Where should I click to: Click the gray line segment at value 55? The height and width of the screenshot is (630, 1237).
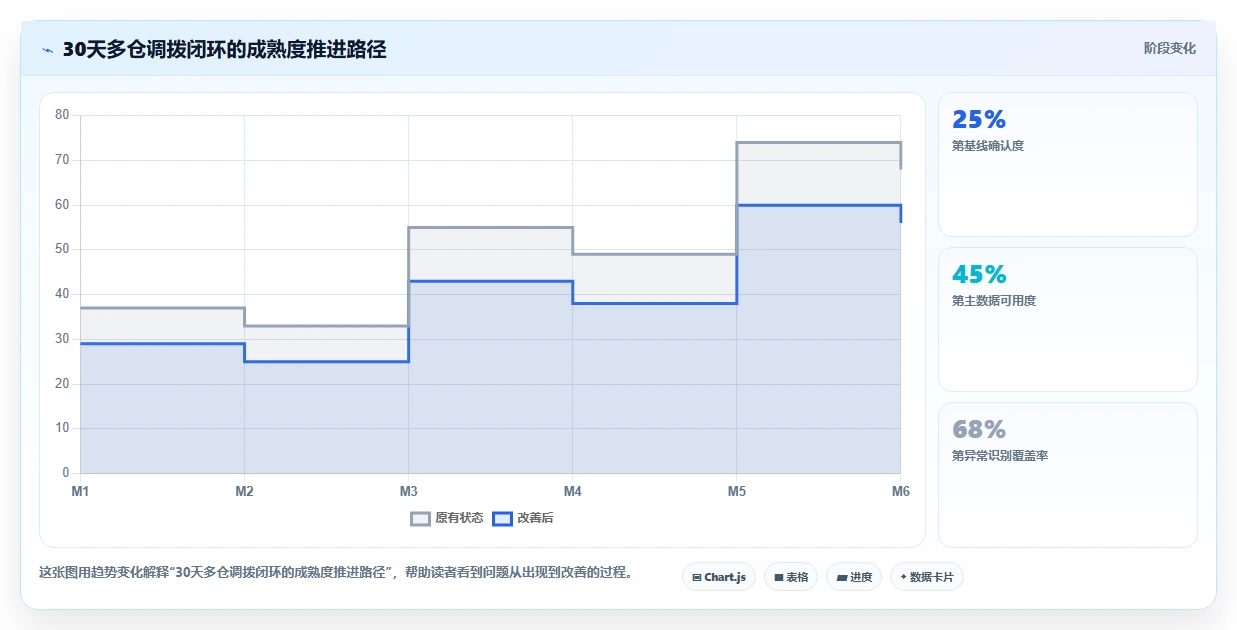[x=490, y=227]
